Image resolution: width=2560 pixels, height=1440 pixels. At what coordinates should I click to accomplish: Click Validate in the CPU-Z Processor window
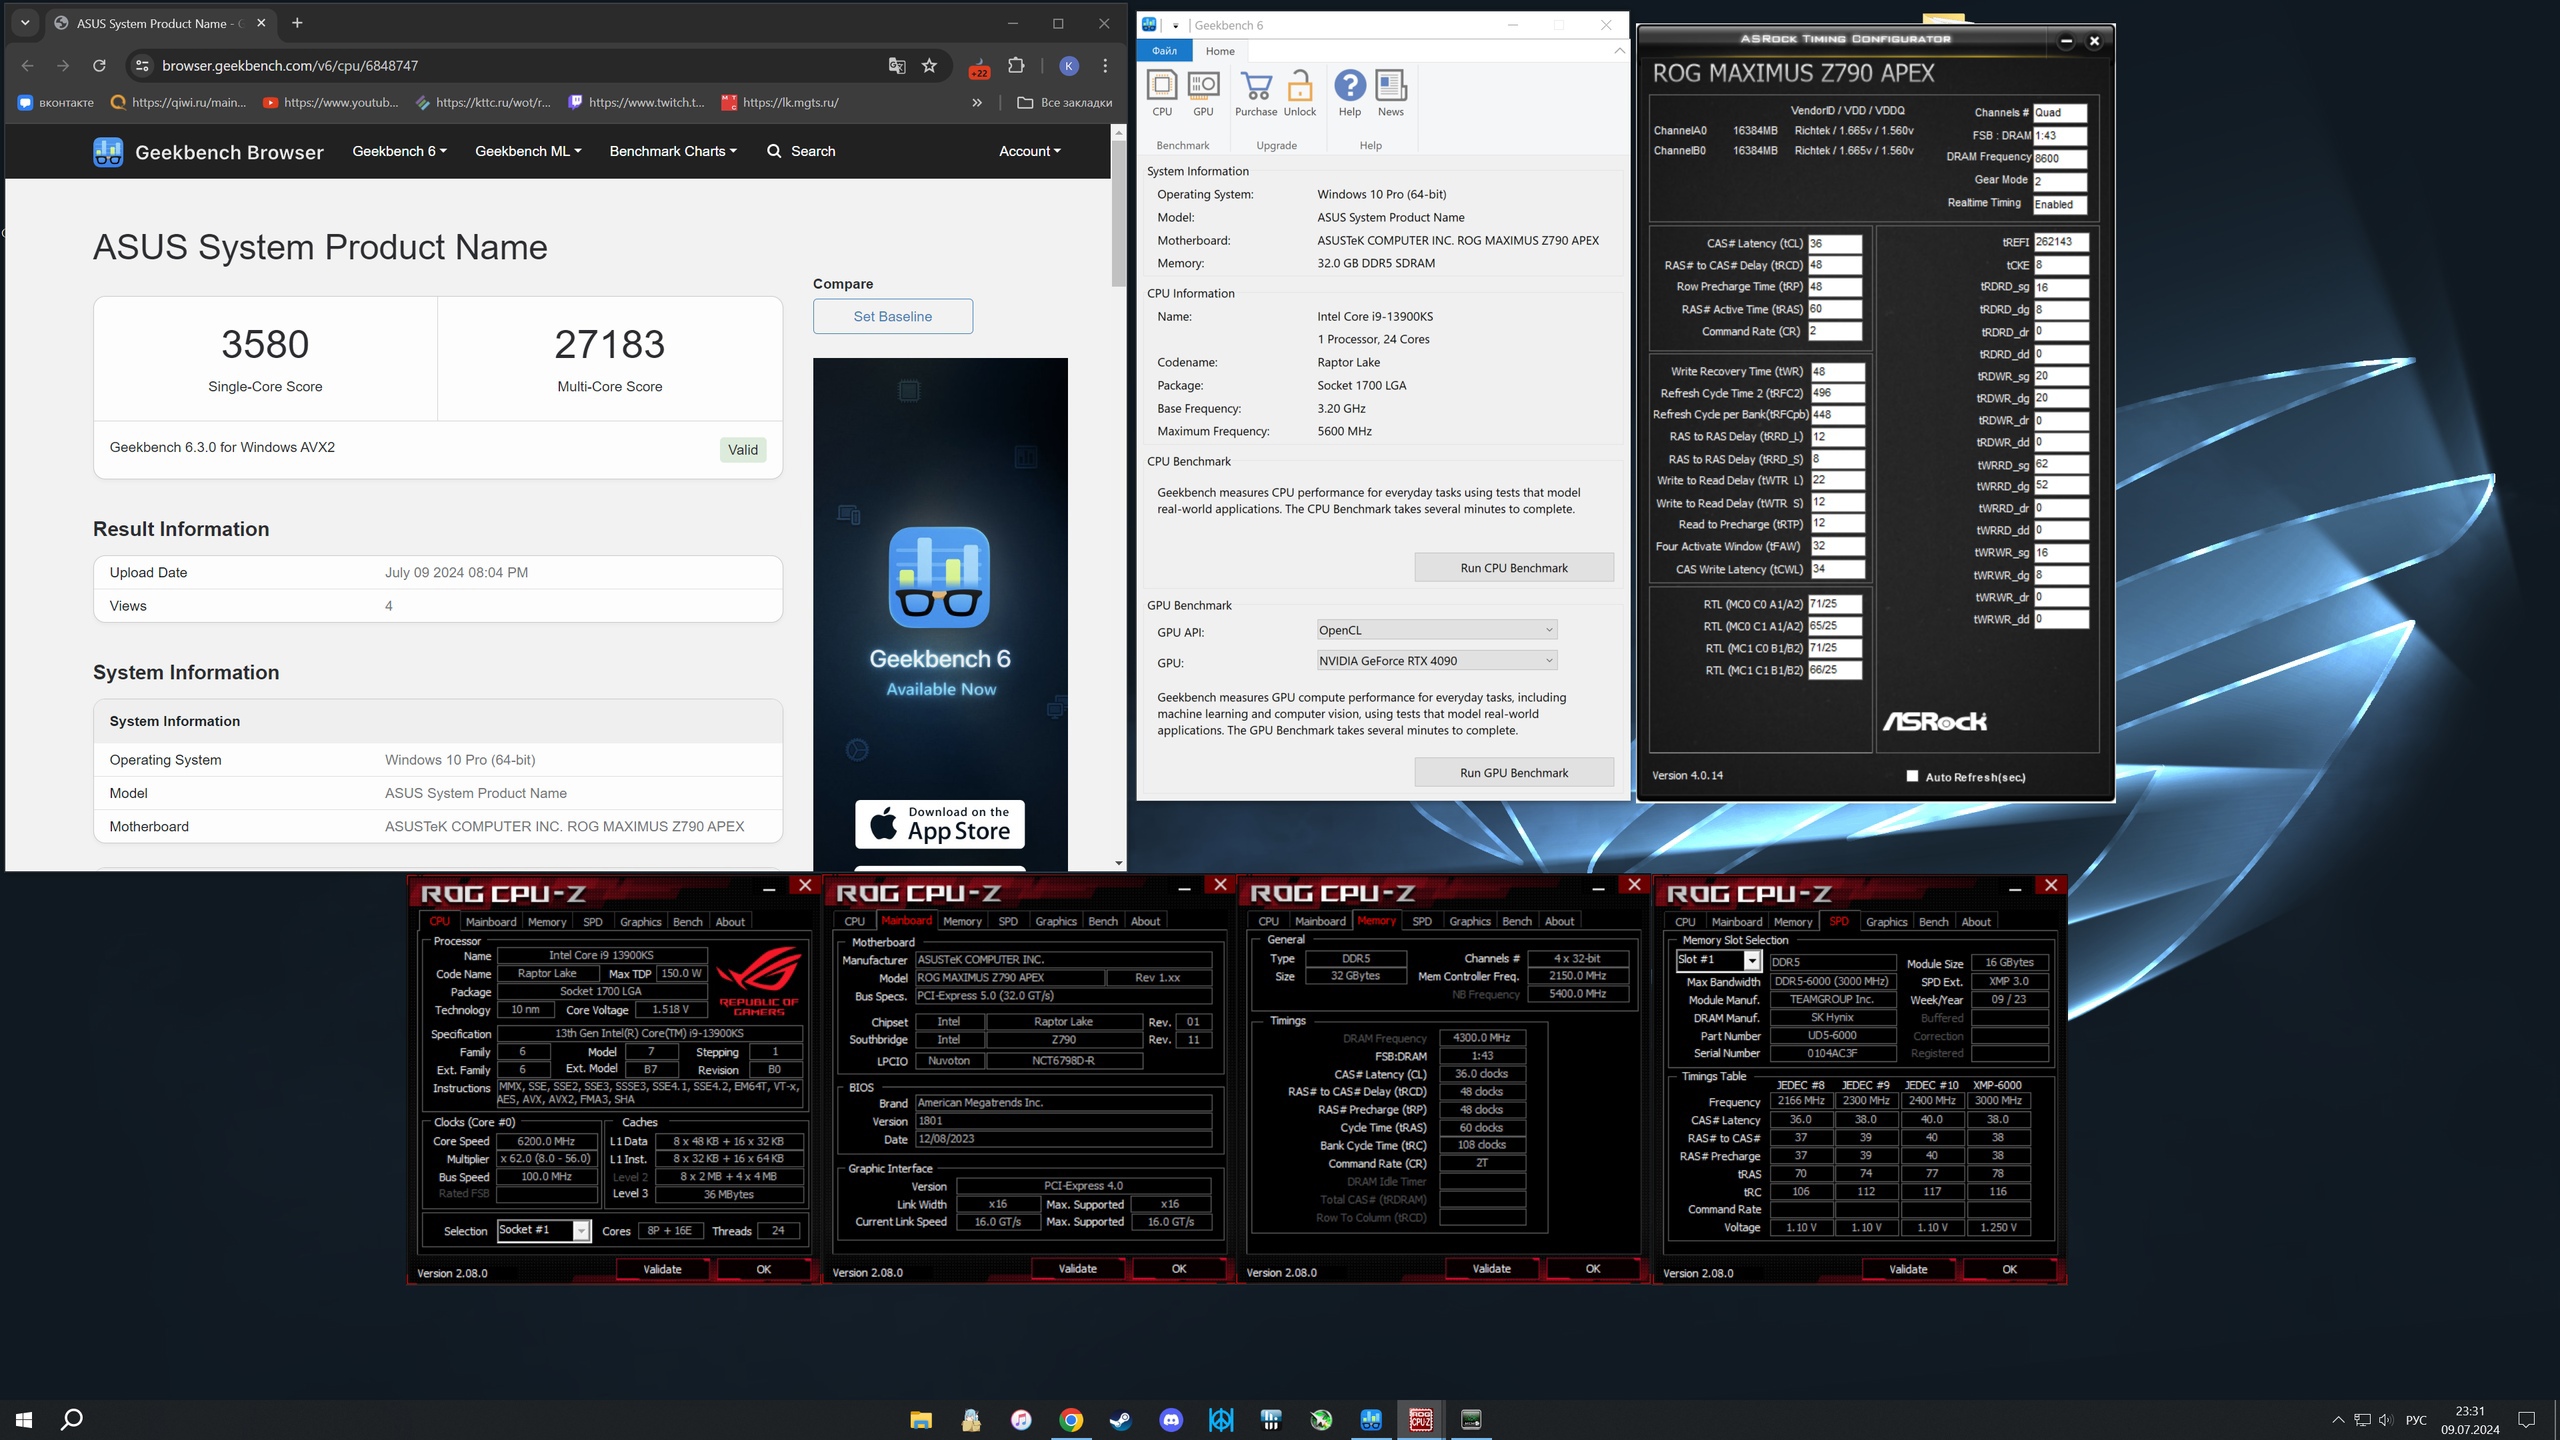662,1269
